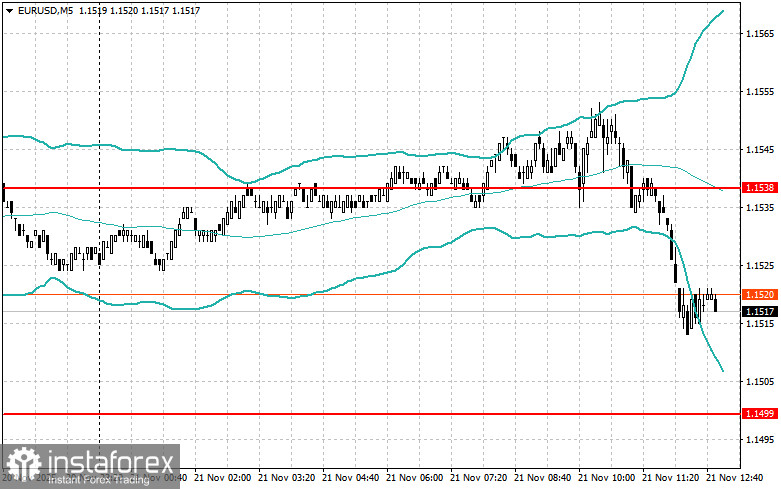The image size is (781, 489).
Task: Select the red 1.1538 price level label
Action: (x=760, y=188)
